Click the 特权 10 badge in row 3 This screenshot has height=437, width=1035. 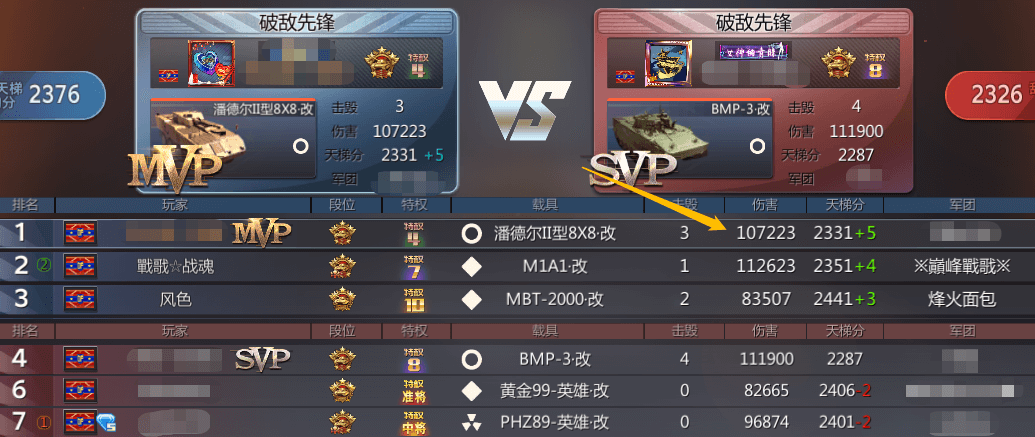pos(415,300)
